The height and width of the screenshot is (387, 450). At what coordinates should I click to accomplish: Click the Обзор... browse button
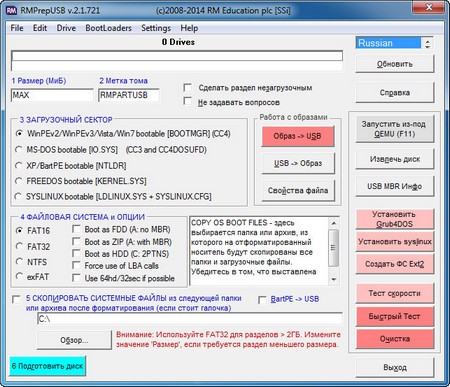(x=74, y=340)
